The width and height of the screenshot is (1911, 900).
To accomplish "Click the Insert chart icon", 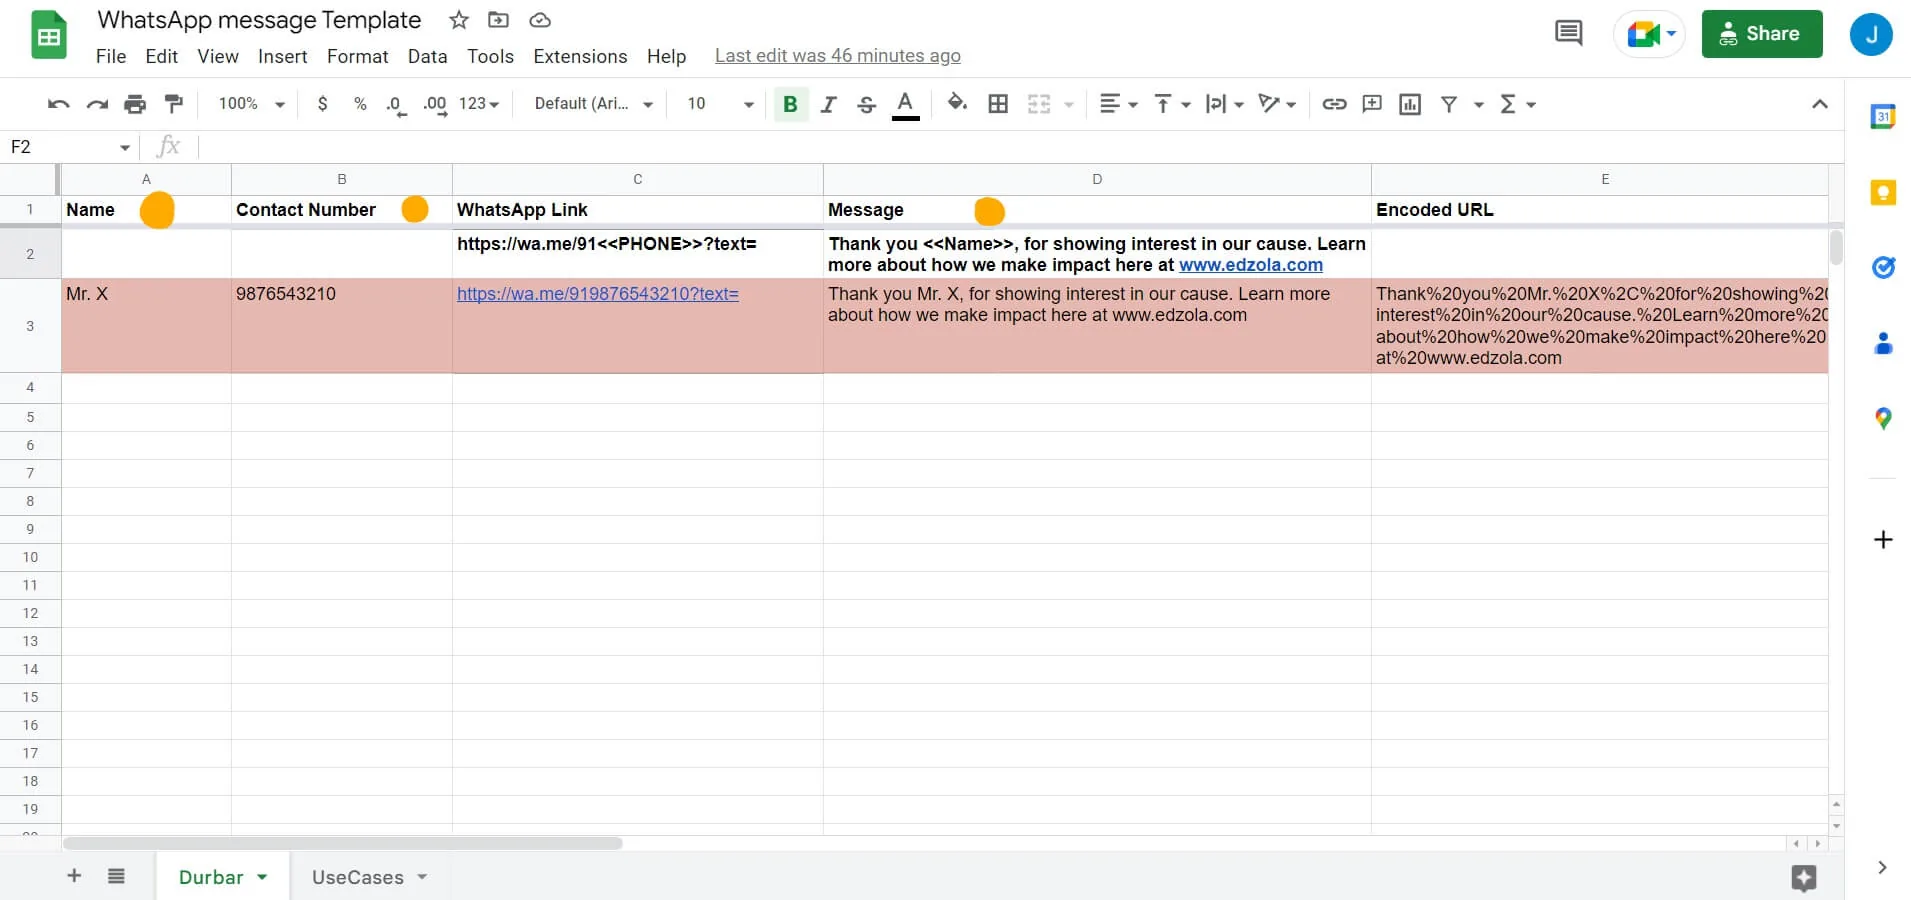I will pos(1410,104).
